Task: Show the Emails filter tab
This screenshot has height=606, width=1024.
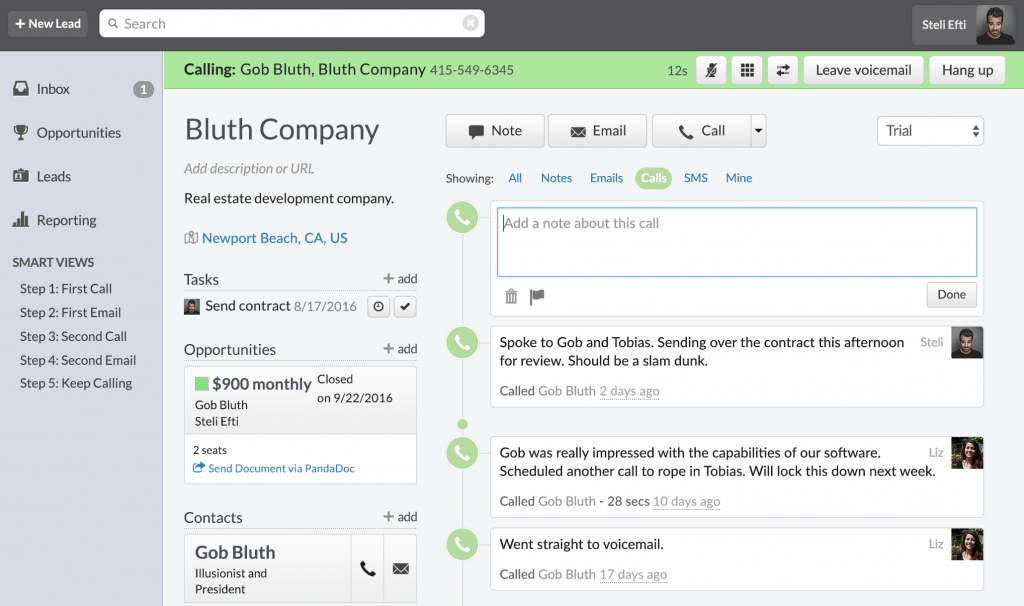Action: (606, 178)
